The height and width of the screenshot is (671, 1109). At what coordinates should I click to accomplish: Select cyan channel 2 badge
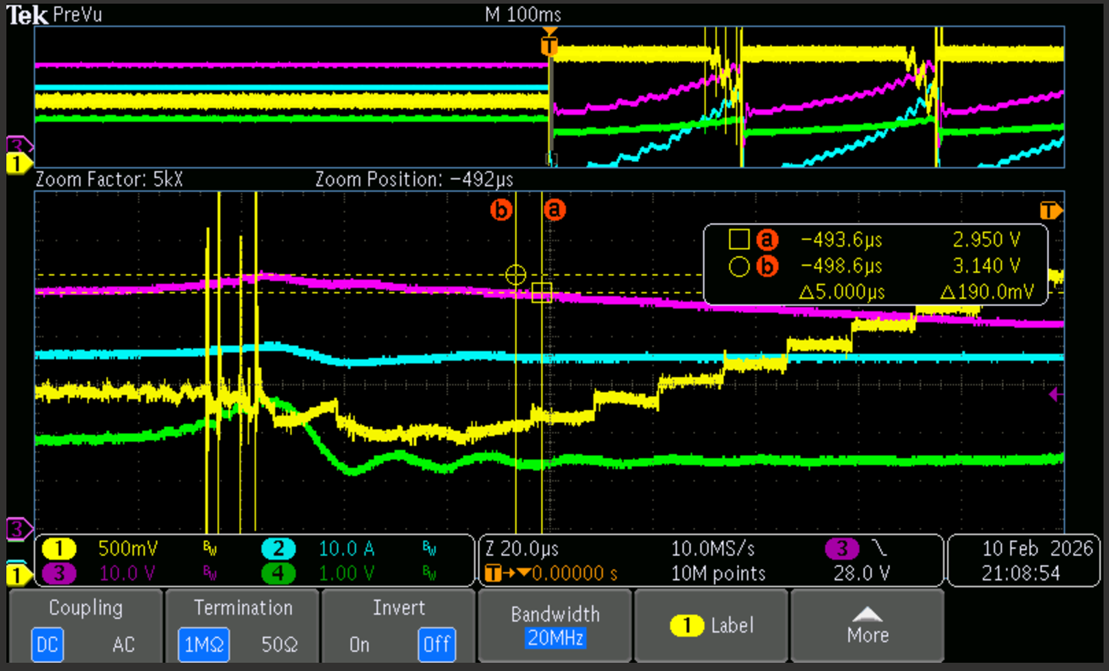(279, 549)
